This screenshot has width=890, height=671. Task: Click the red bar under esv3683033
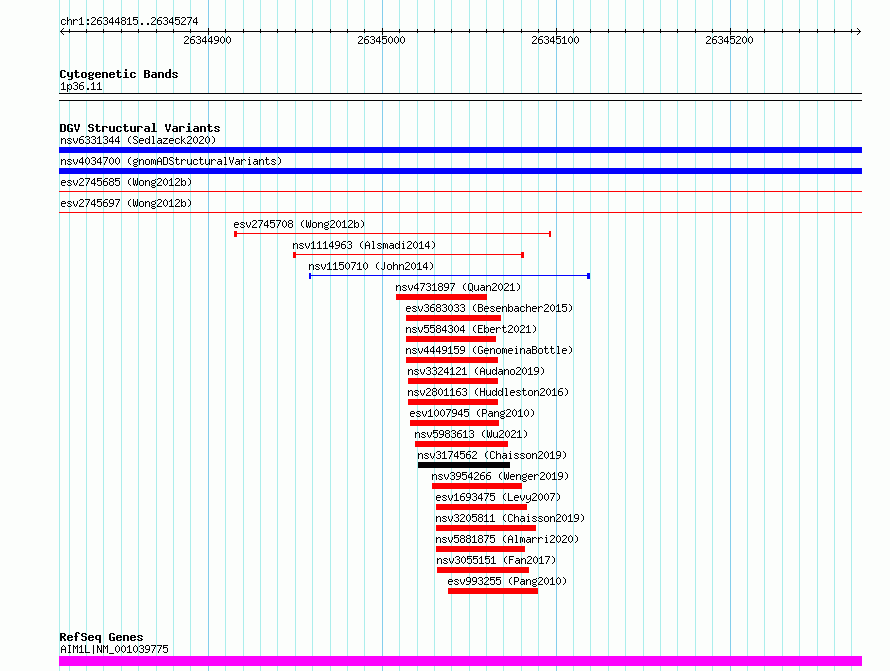click(453, 318)
